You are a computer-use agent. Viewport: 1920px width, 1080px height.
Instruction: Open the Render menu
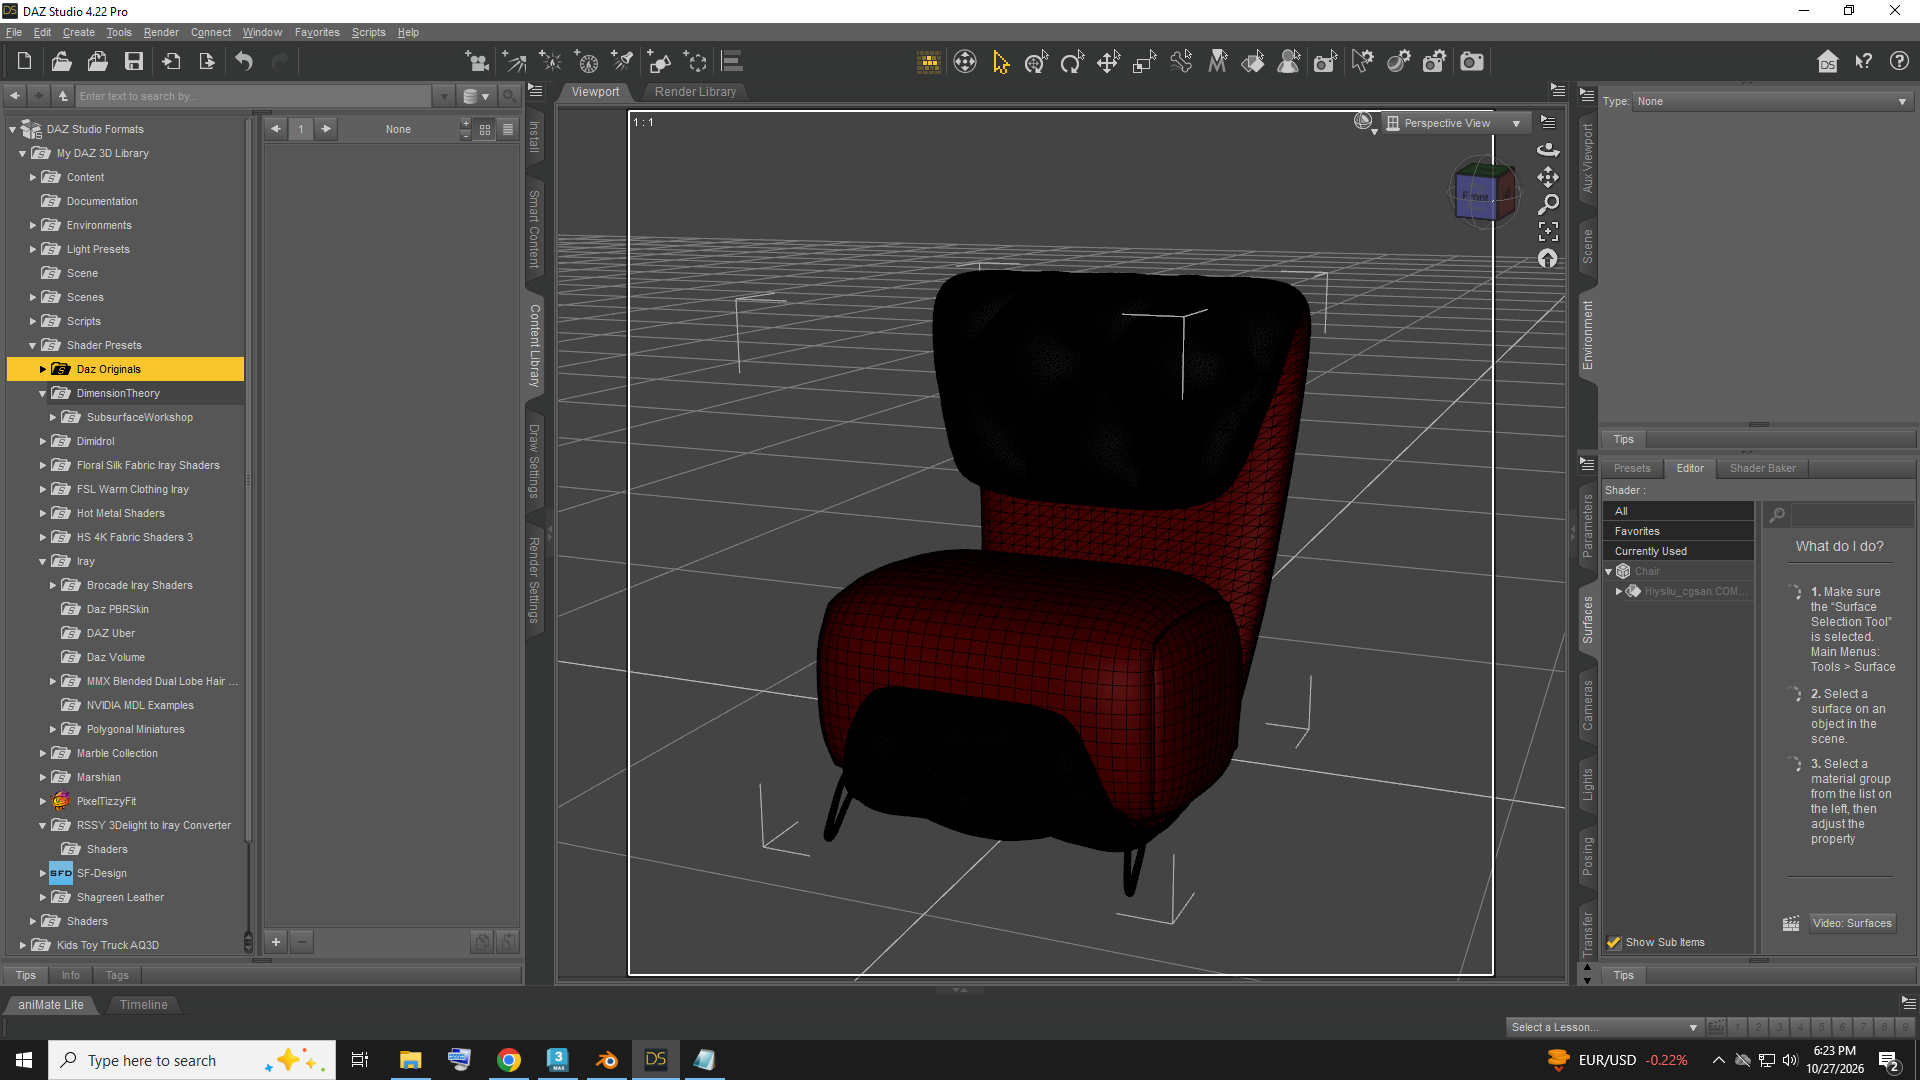click(161, 32)
